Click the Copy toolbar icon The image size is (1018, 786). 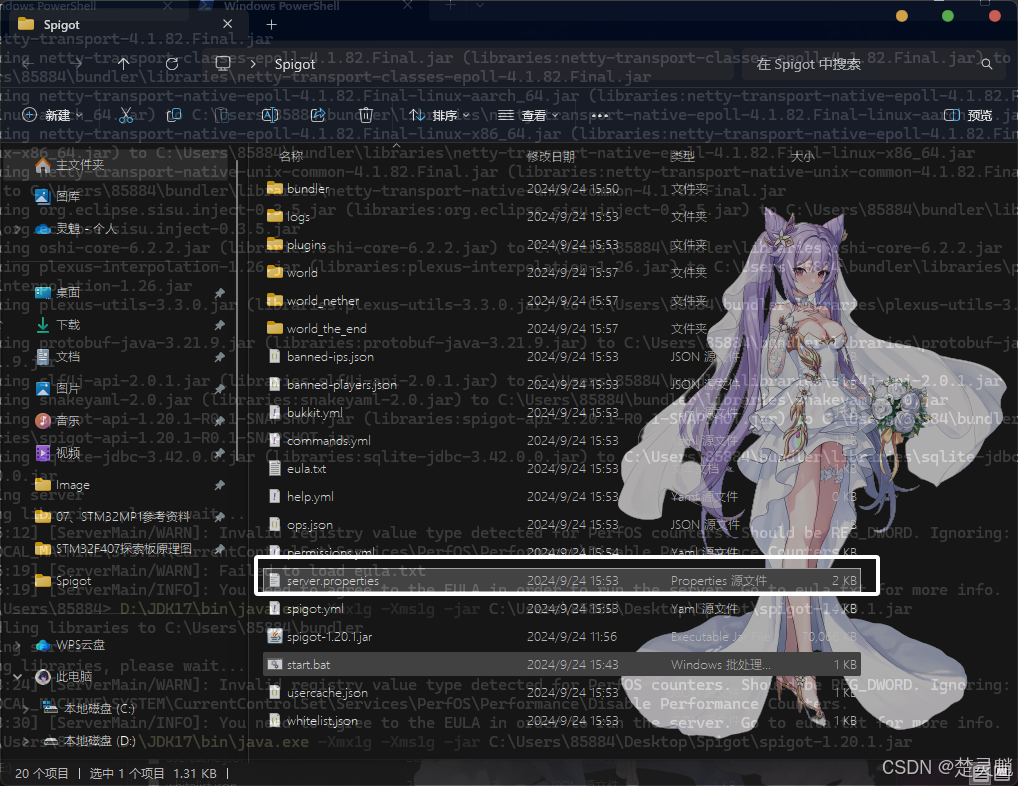tap(173, 116)
